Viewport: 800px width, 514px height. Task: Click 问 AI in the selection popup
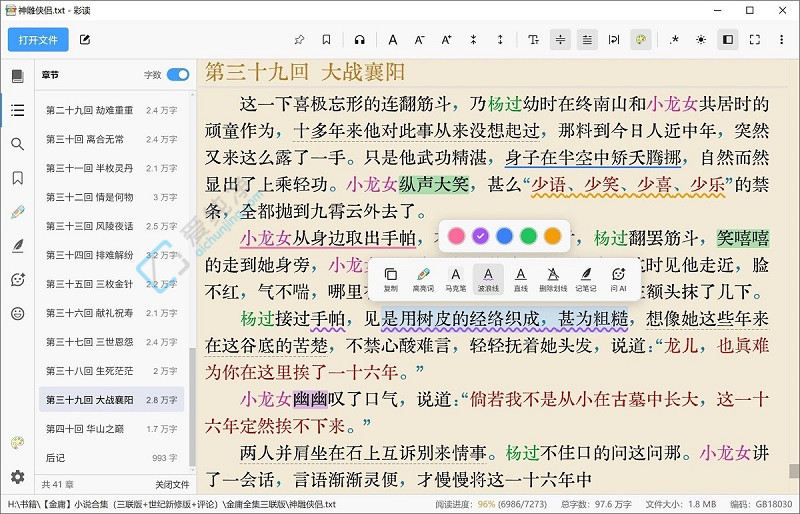(618, 279)
